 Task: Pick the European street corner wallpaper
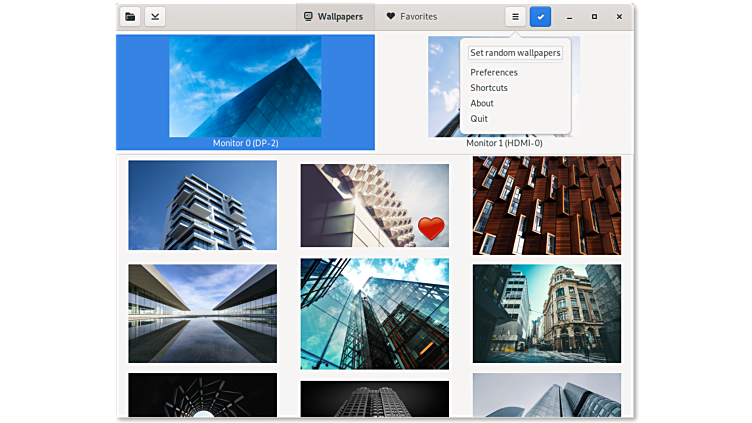[x=546, y=313]
